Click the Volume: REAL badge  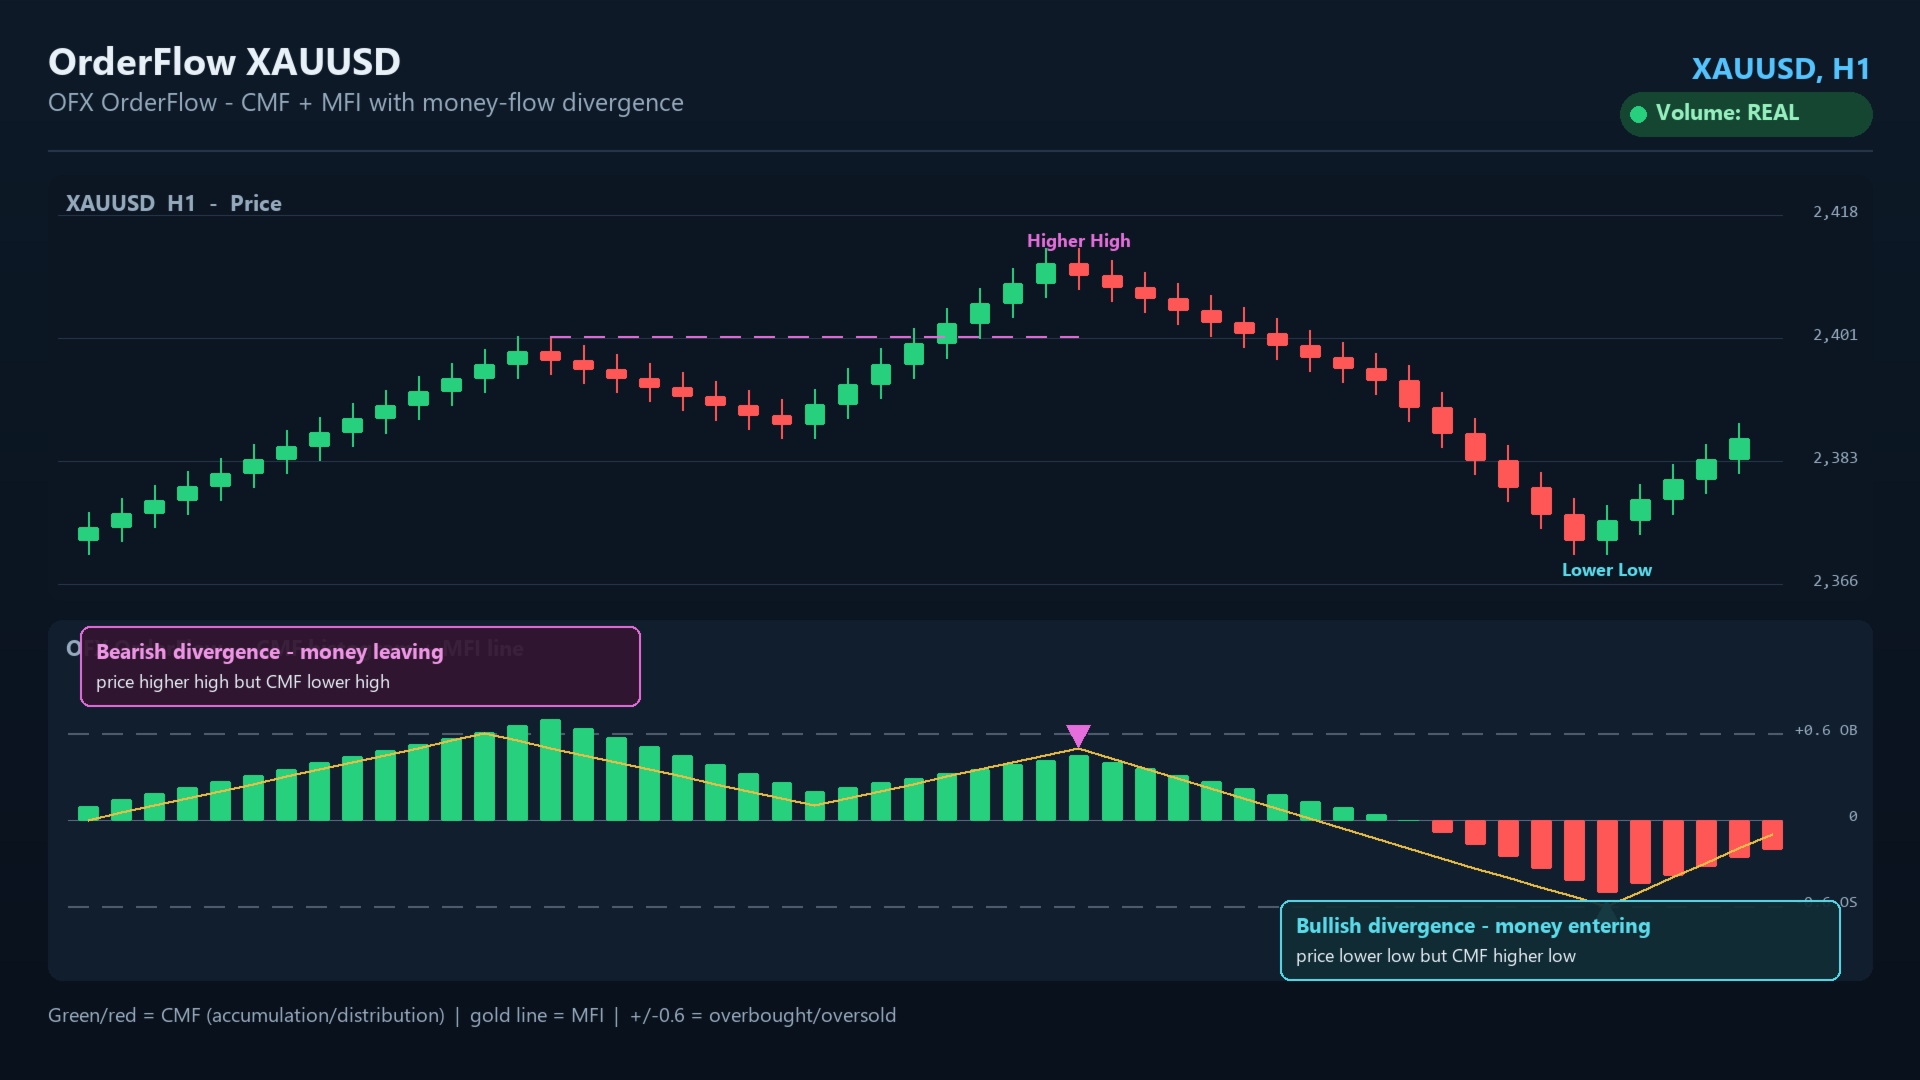pyautogui.click(x=1745, y=114)
